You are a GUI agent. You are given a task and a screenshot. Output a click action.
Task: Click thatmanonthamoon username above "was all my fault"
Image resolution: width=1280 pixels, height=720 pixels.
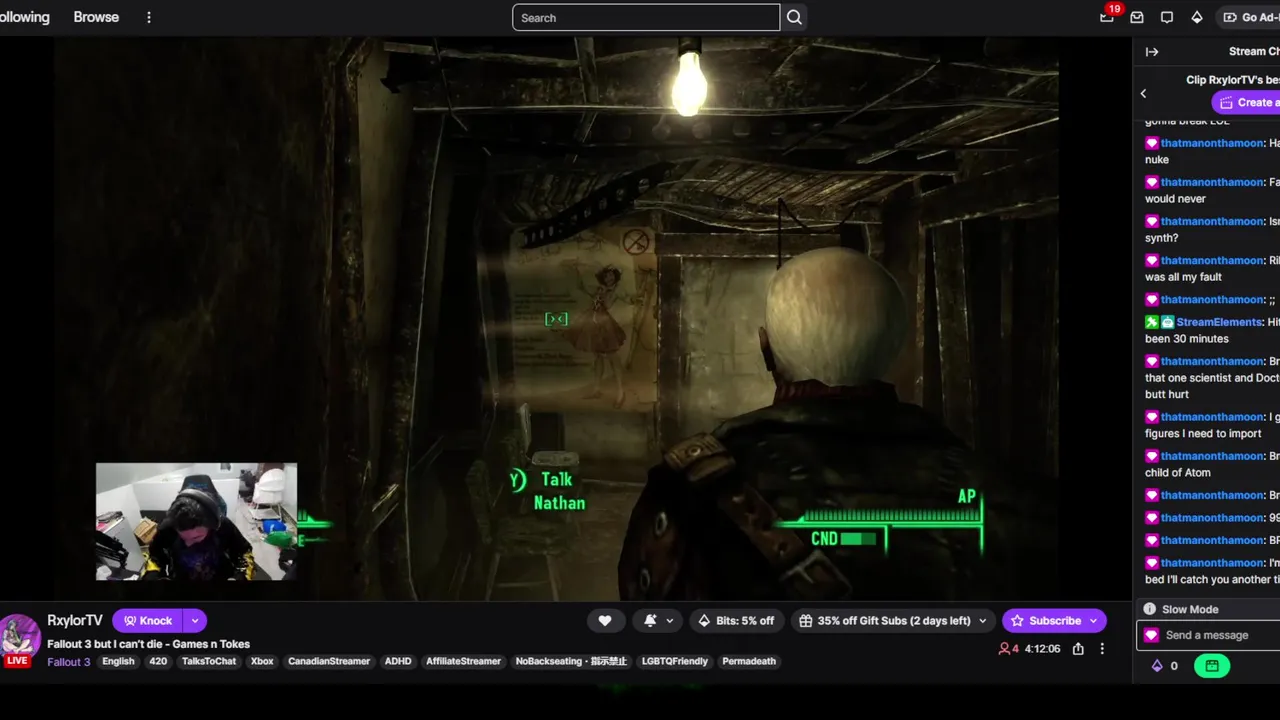coord(1212,260)
